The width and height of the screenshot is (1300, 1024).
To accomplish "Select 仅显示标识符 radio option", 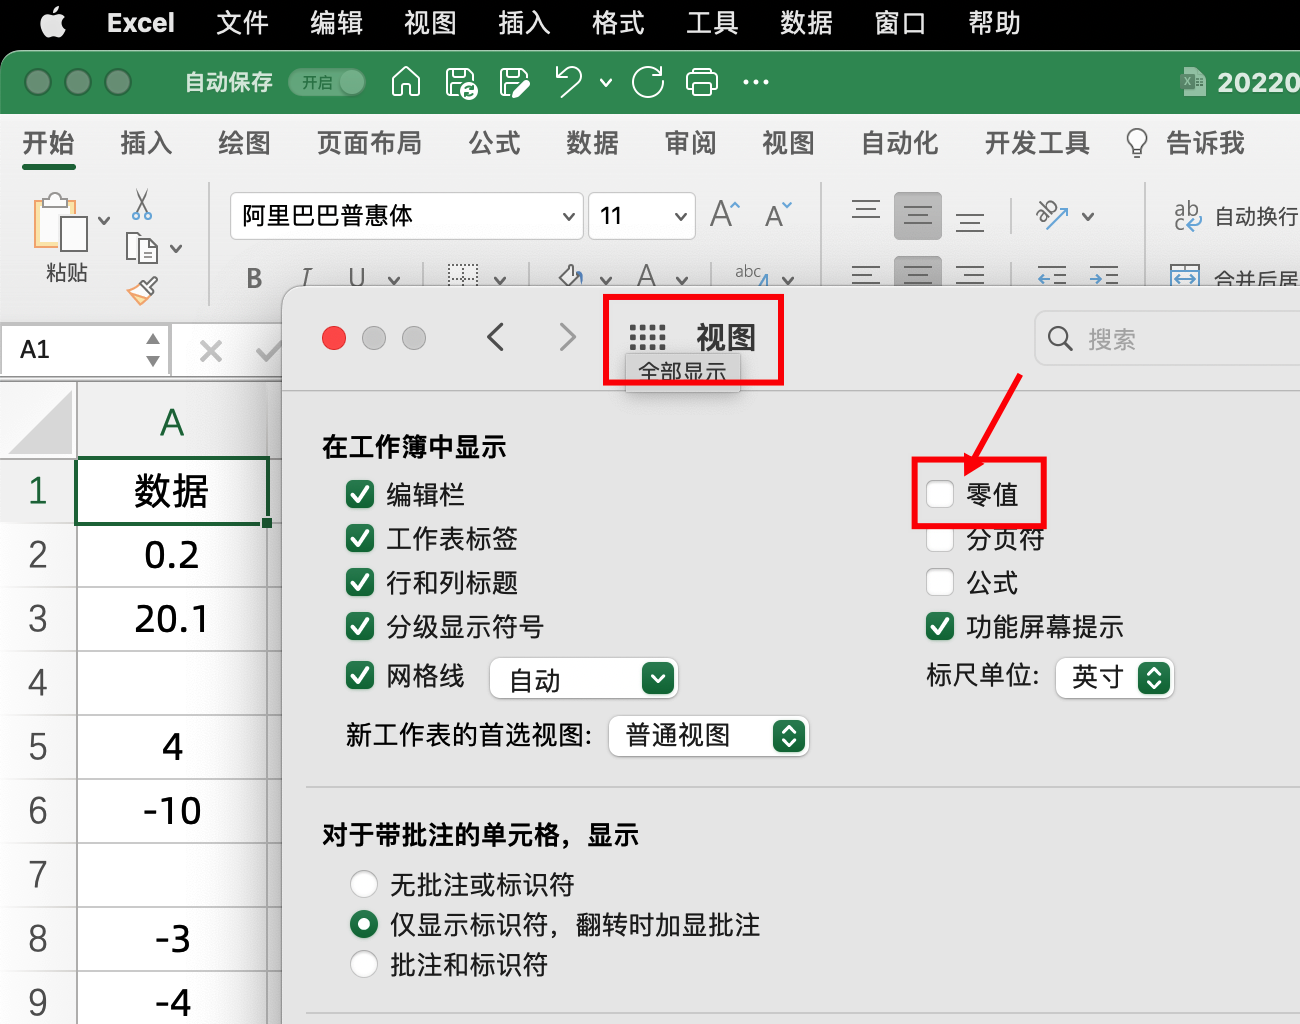I will 364,924.
